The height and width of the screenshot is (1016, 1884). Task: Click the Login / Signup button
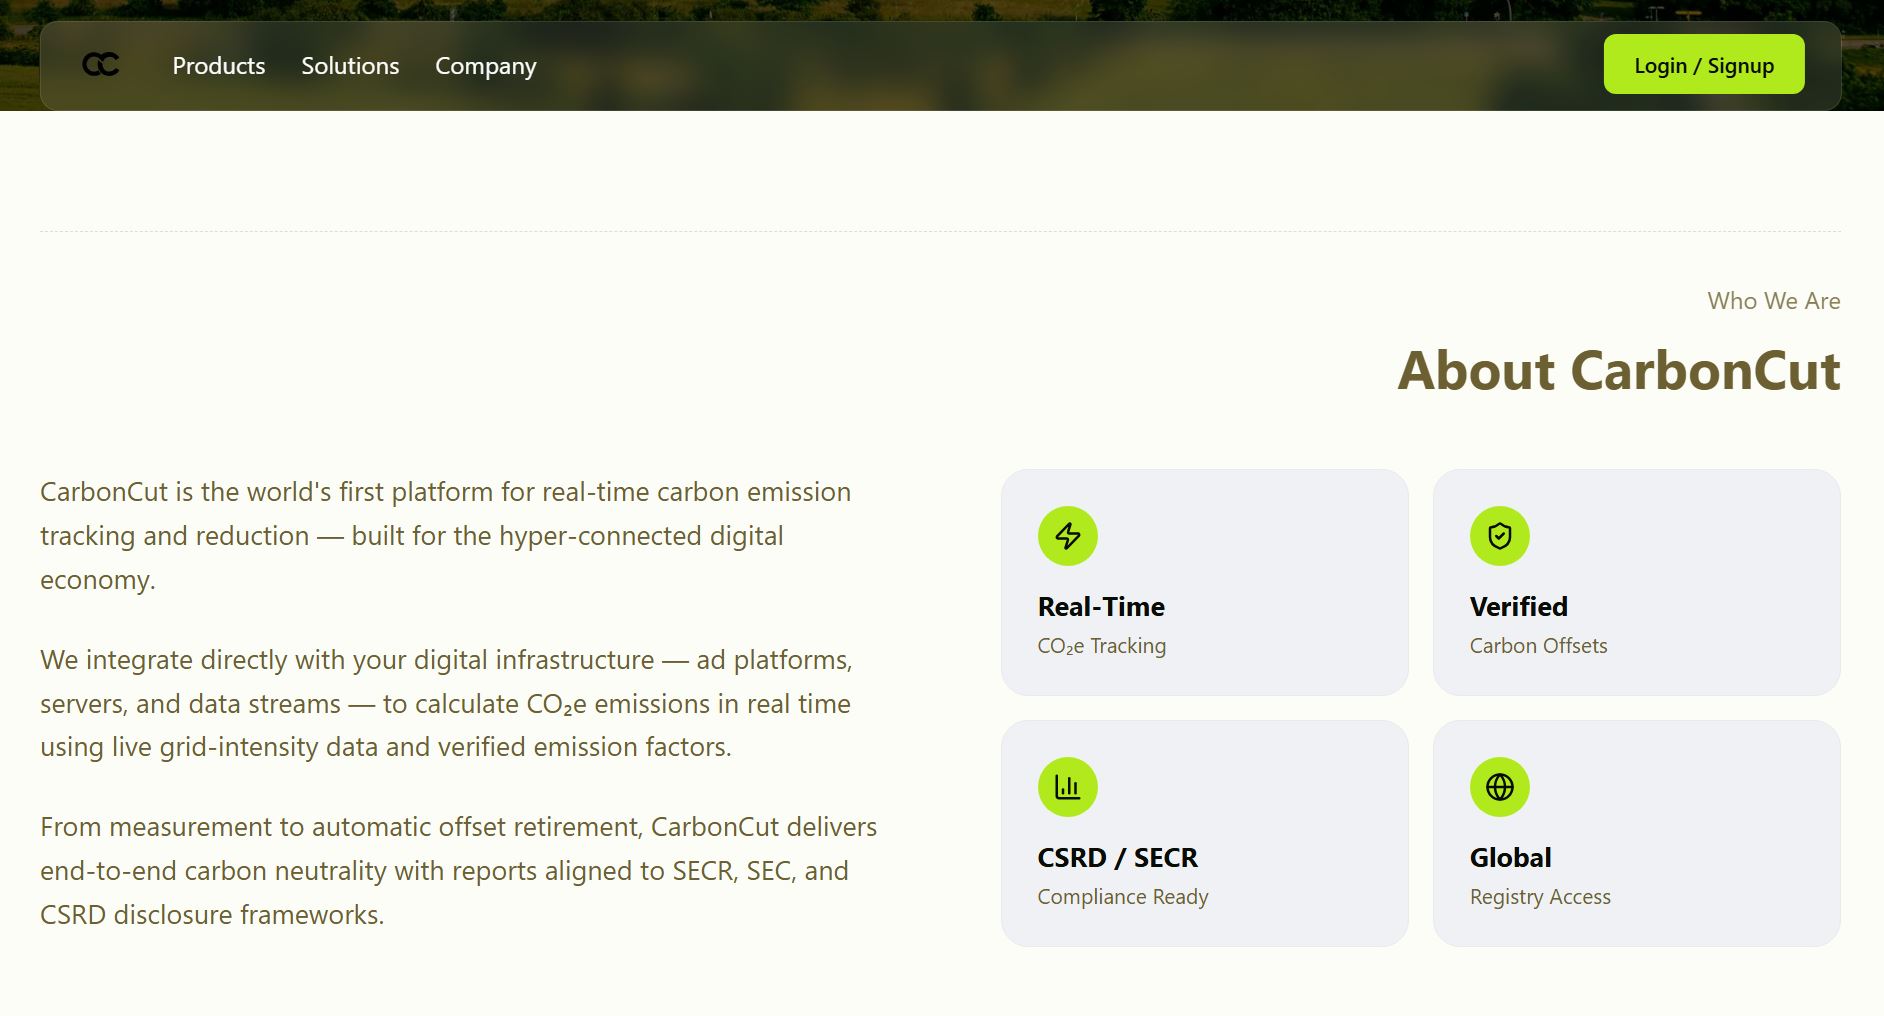(1704, 65)
